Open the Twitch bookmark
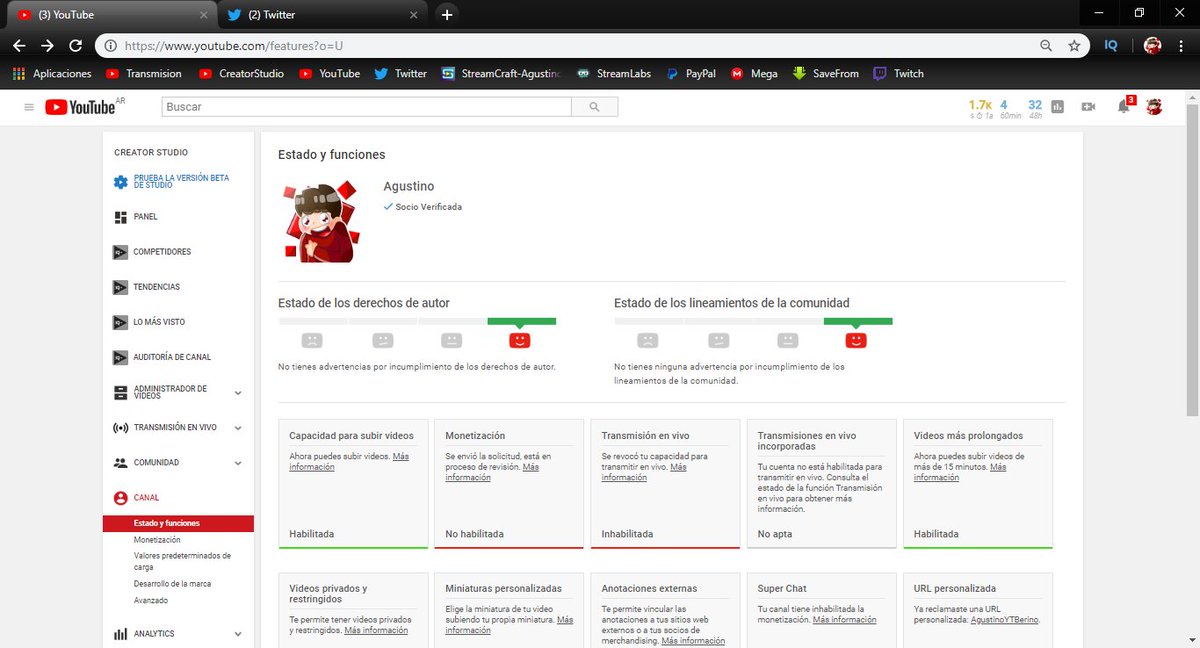The width and height of the screenshot is (1200, 648). click(899, 73)
